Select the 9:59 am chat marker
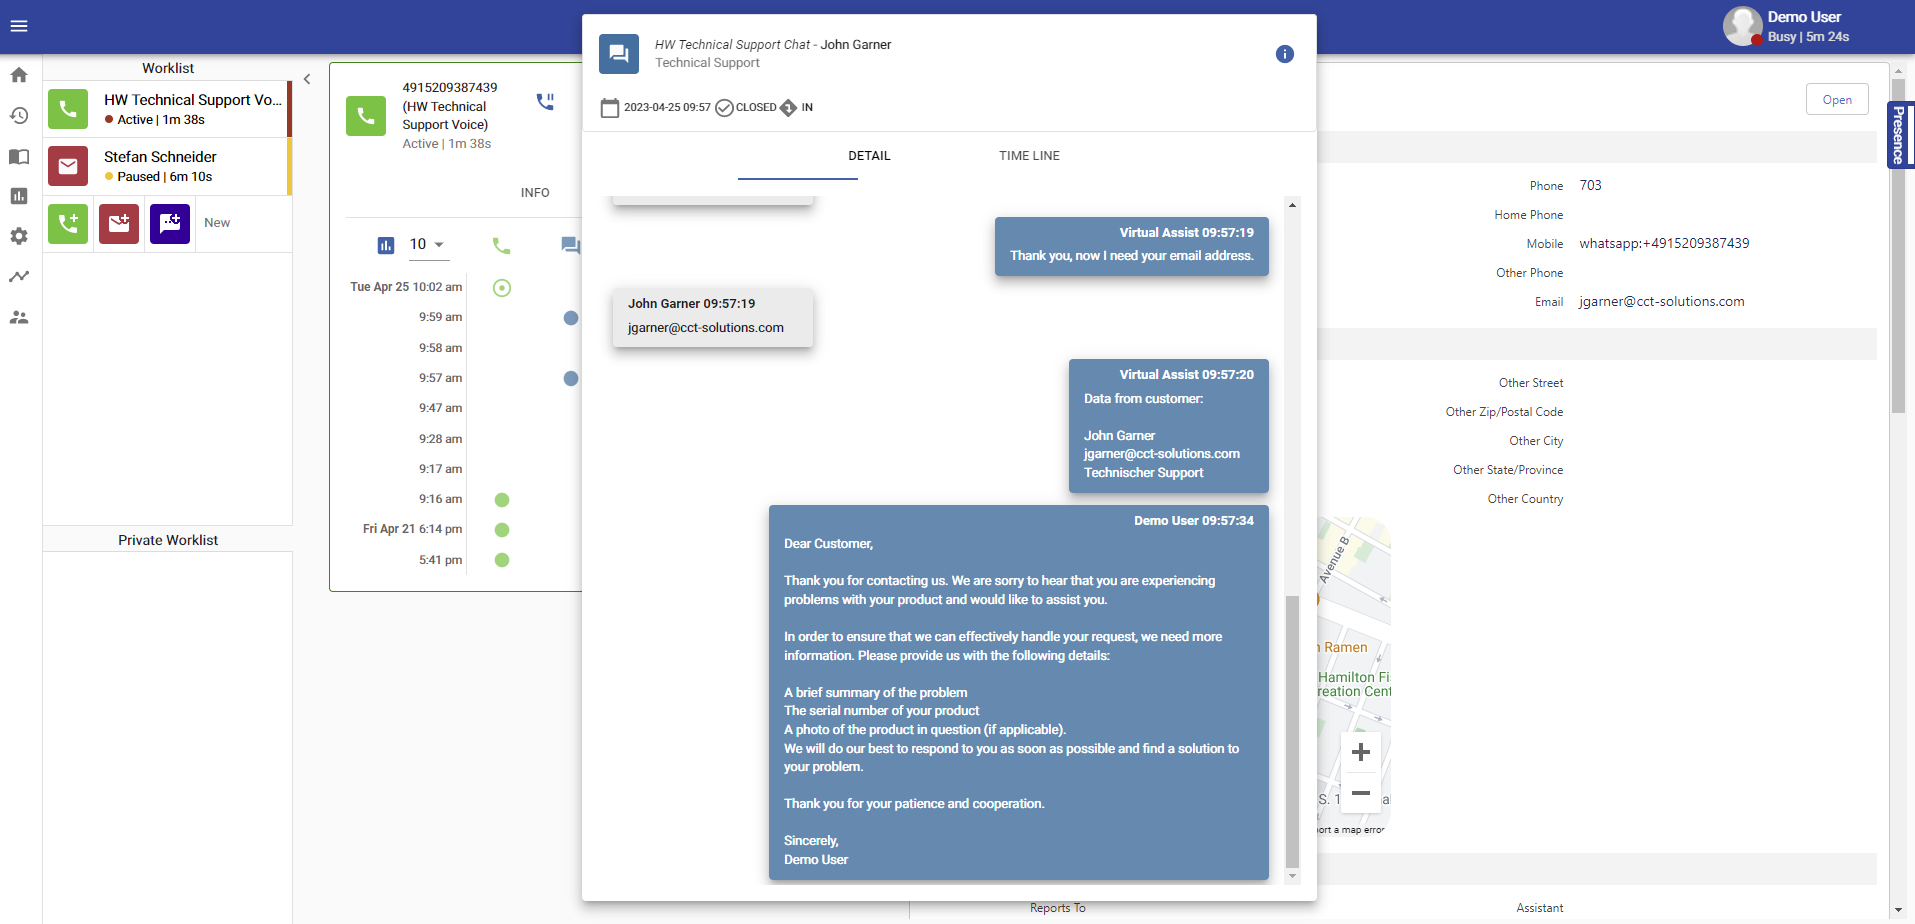1915x924 pixels. [571, 318]
